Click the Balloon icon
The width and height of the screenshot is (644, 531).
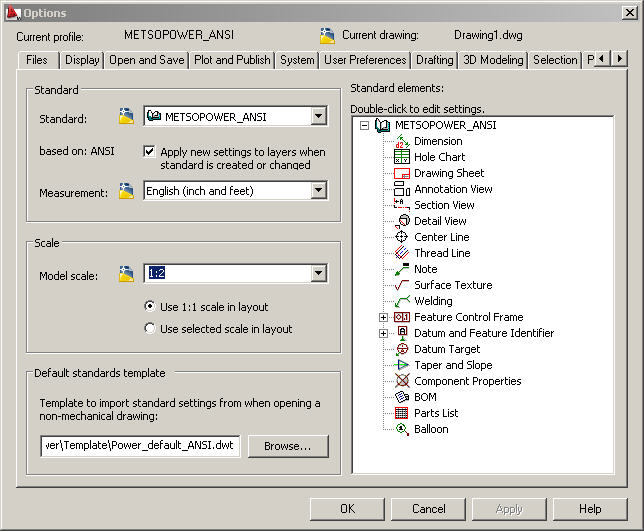click(402, 429)
